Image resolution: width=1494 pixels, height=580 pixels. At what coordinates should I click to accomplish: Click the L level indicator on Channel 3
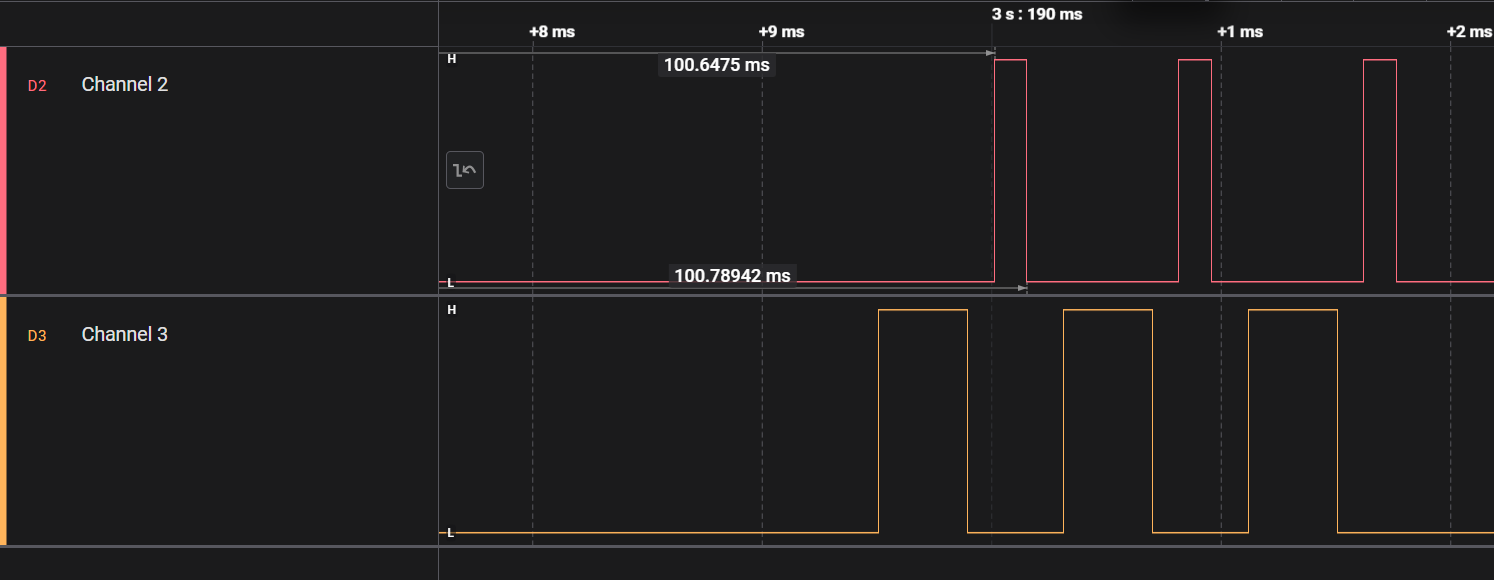(451, 533)
